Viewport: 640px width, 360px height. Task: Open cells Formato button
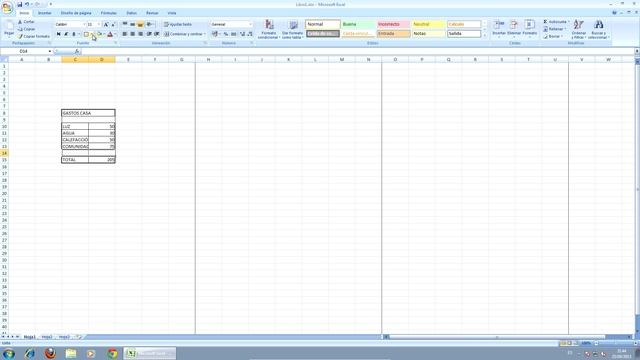(x=529, y=29)
